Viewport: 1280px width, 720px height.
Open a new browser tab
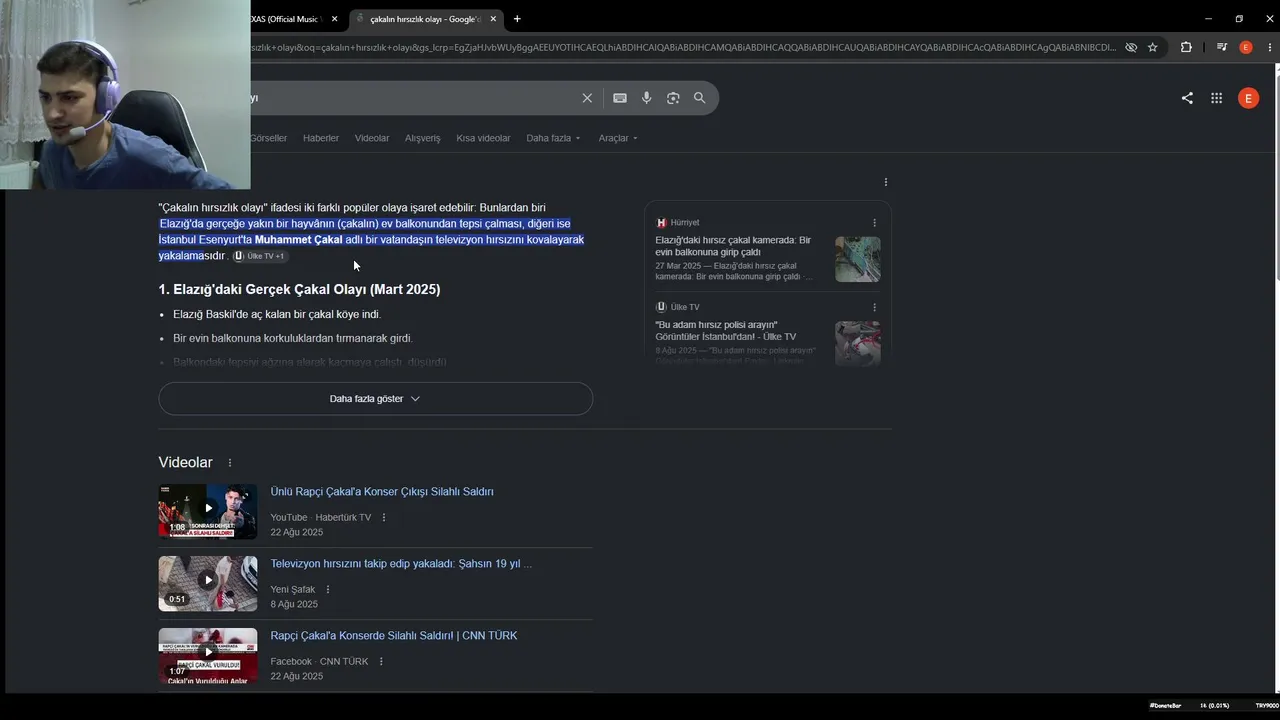[517, 19]
